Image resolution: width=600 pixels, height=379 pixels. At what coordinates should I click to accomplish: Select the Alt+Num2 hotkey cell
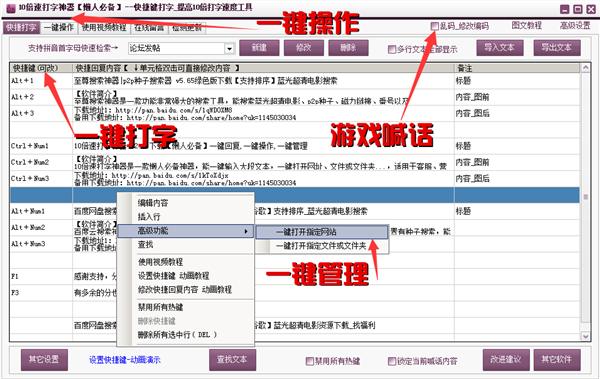click(x=41, y=227)
